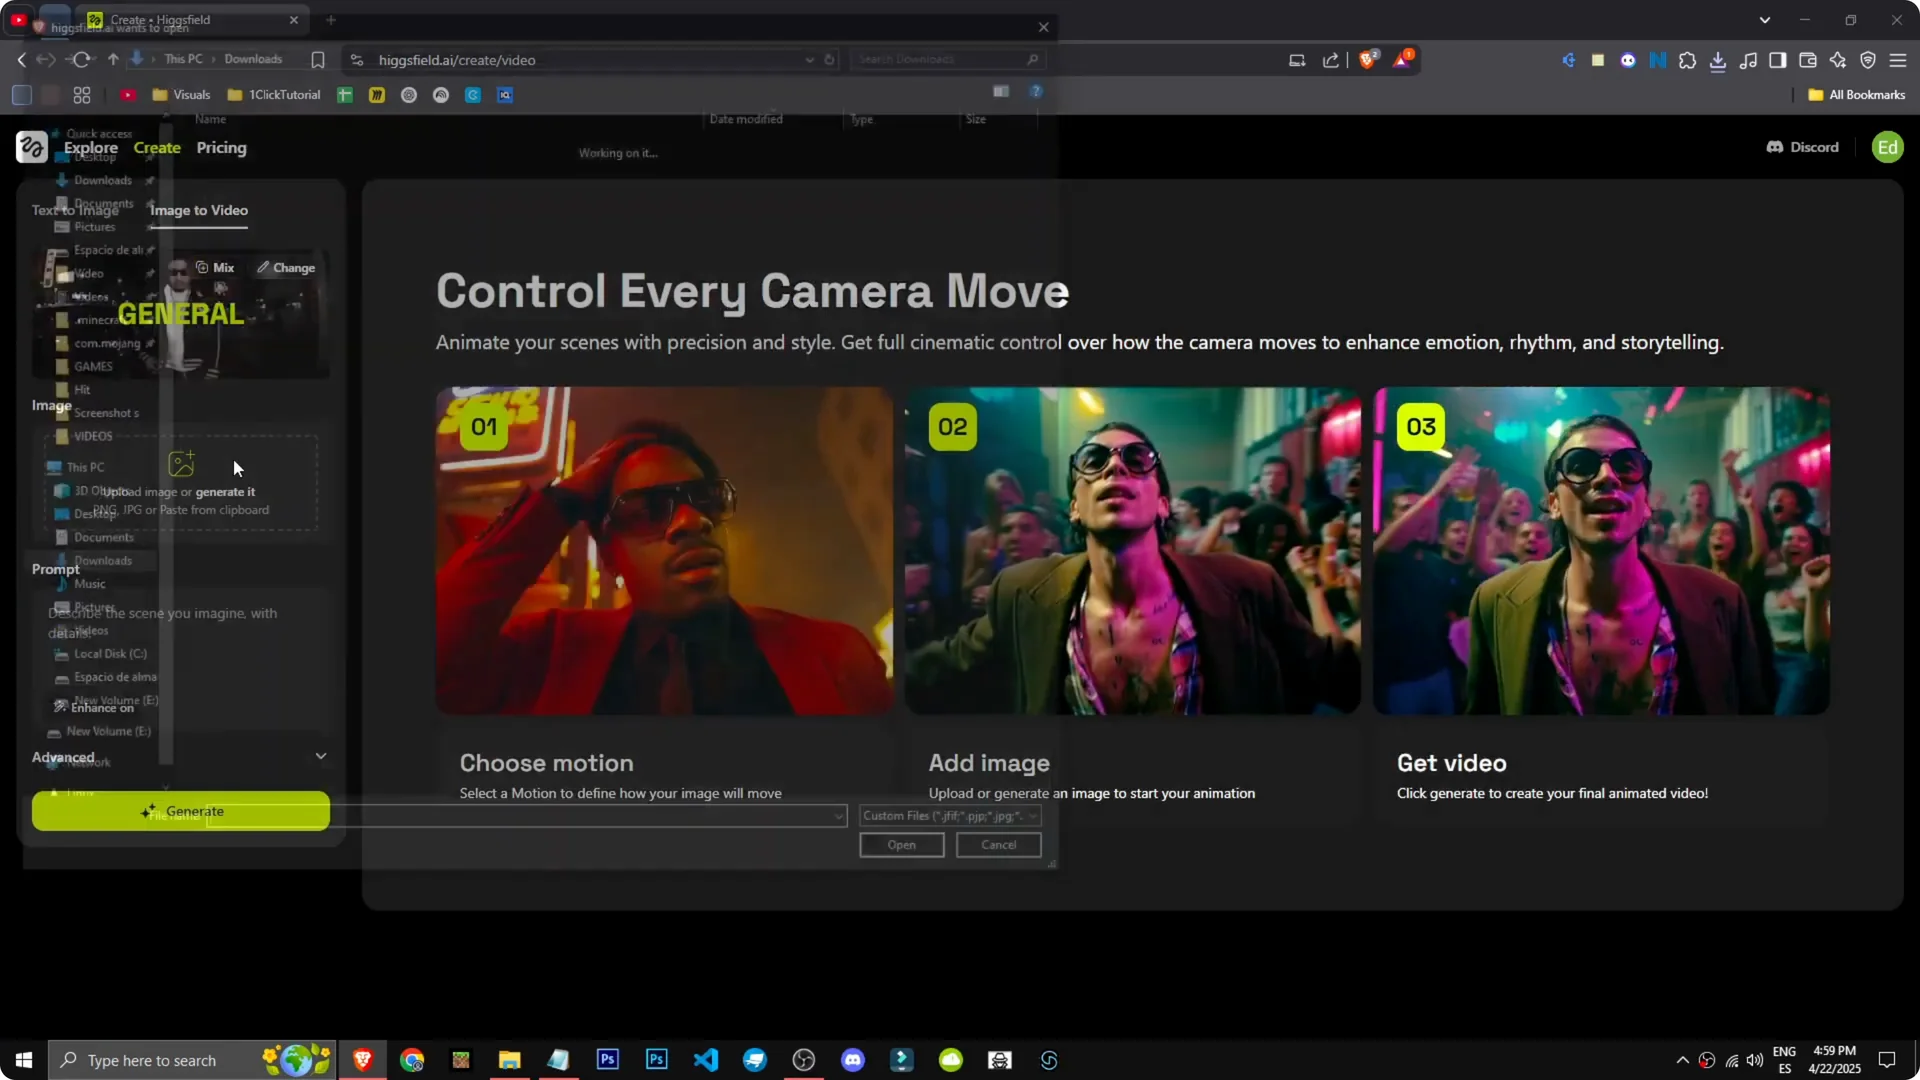Launch Photoshop from the Windows taskbar
This screenshot has height=1080, width=1920.
click(x=607, y=1059)
